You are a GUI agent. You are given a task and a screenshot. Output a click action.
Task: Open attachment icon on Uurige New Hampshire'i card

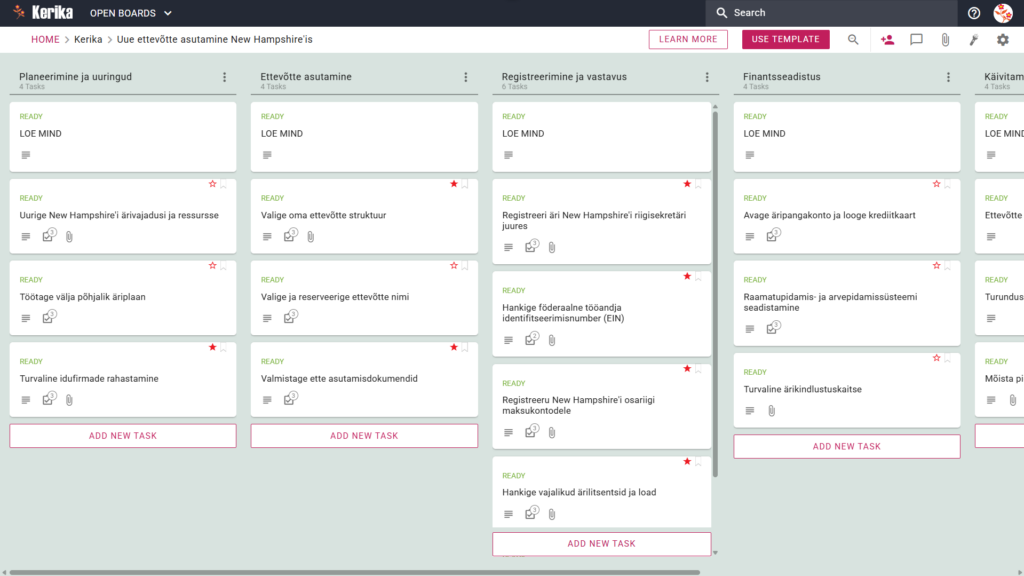pyautogui.click(x=69, y=236)
